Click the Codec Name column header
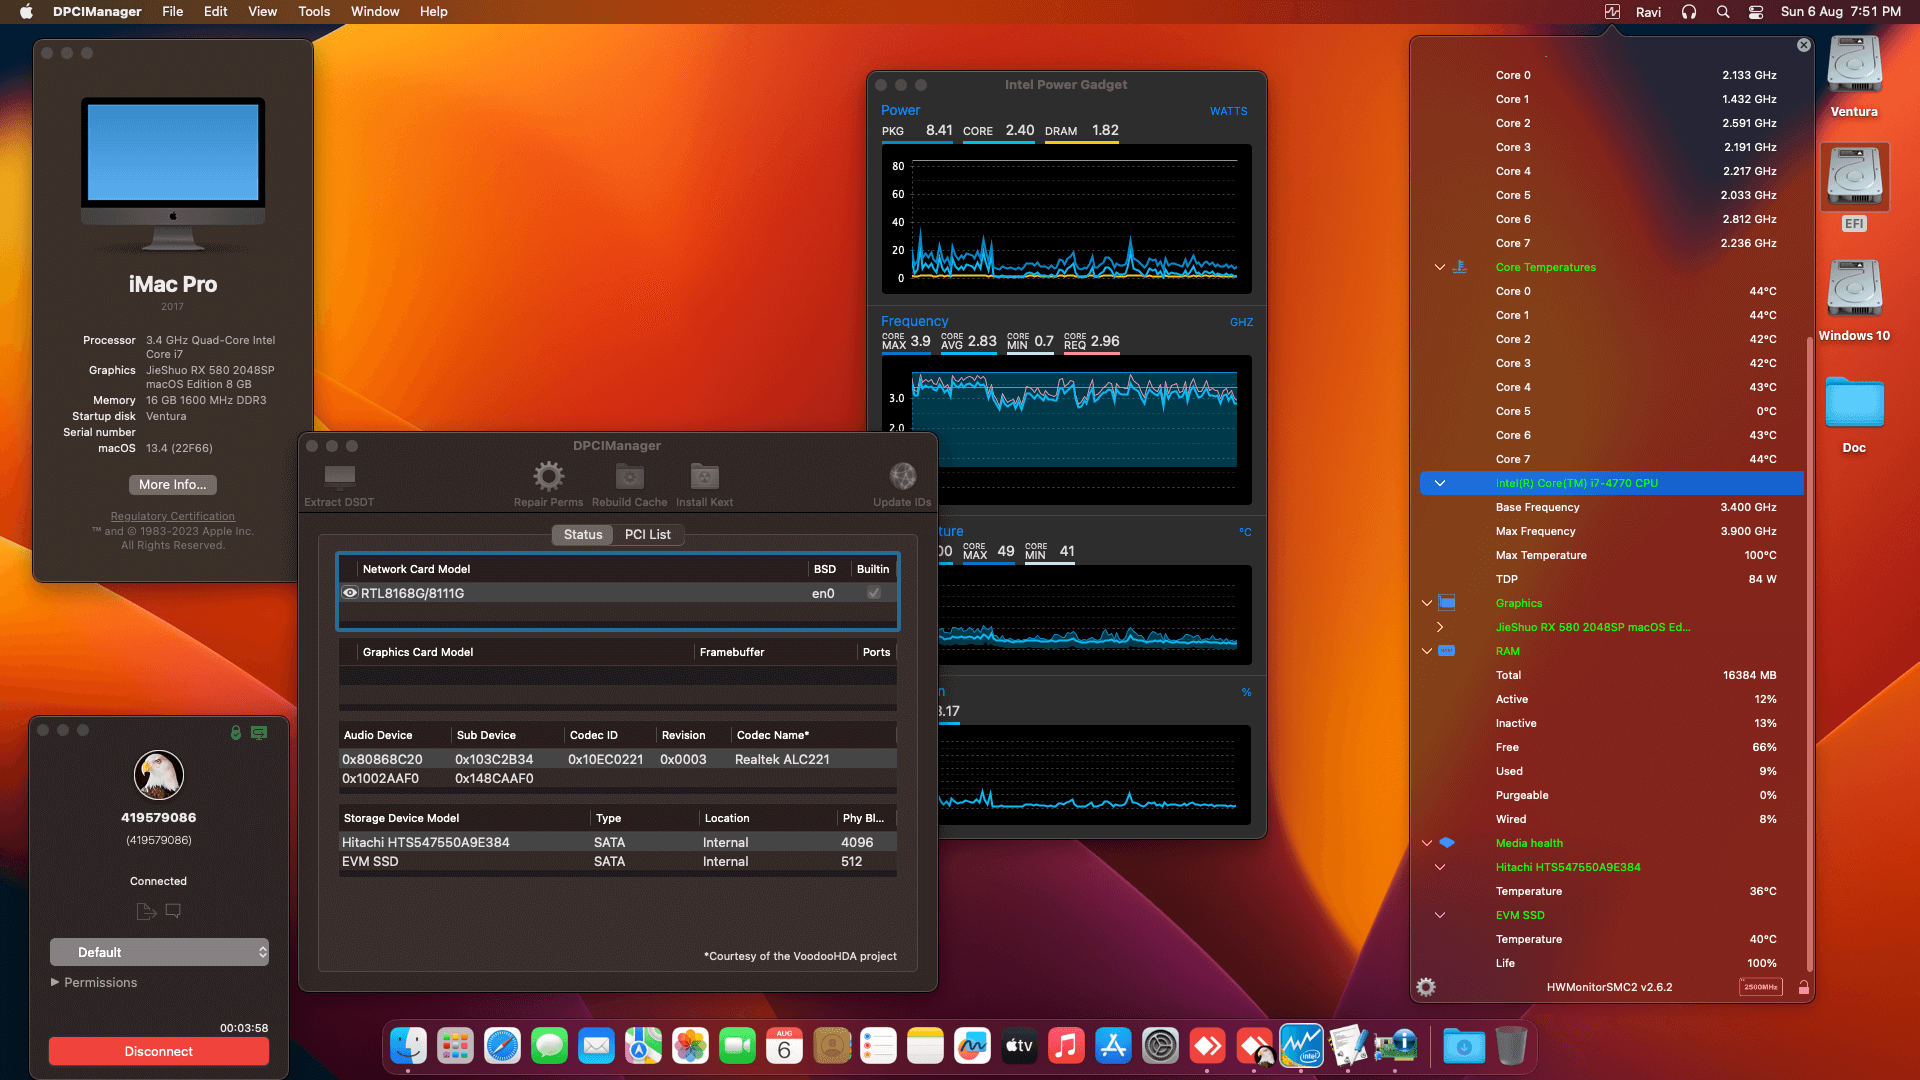Screen dimensions: 1920x1080 point(813,735)
